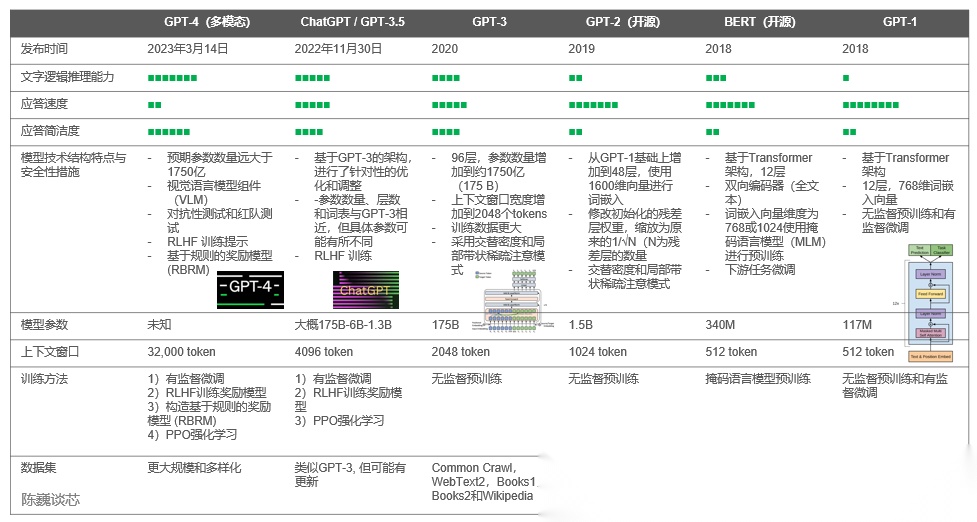Click GPT-4 step 1) 有监督微调
This screenshot has width=977, height=522.
click(186, 378)
